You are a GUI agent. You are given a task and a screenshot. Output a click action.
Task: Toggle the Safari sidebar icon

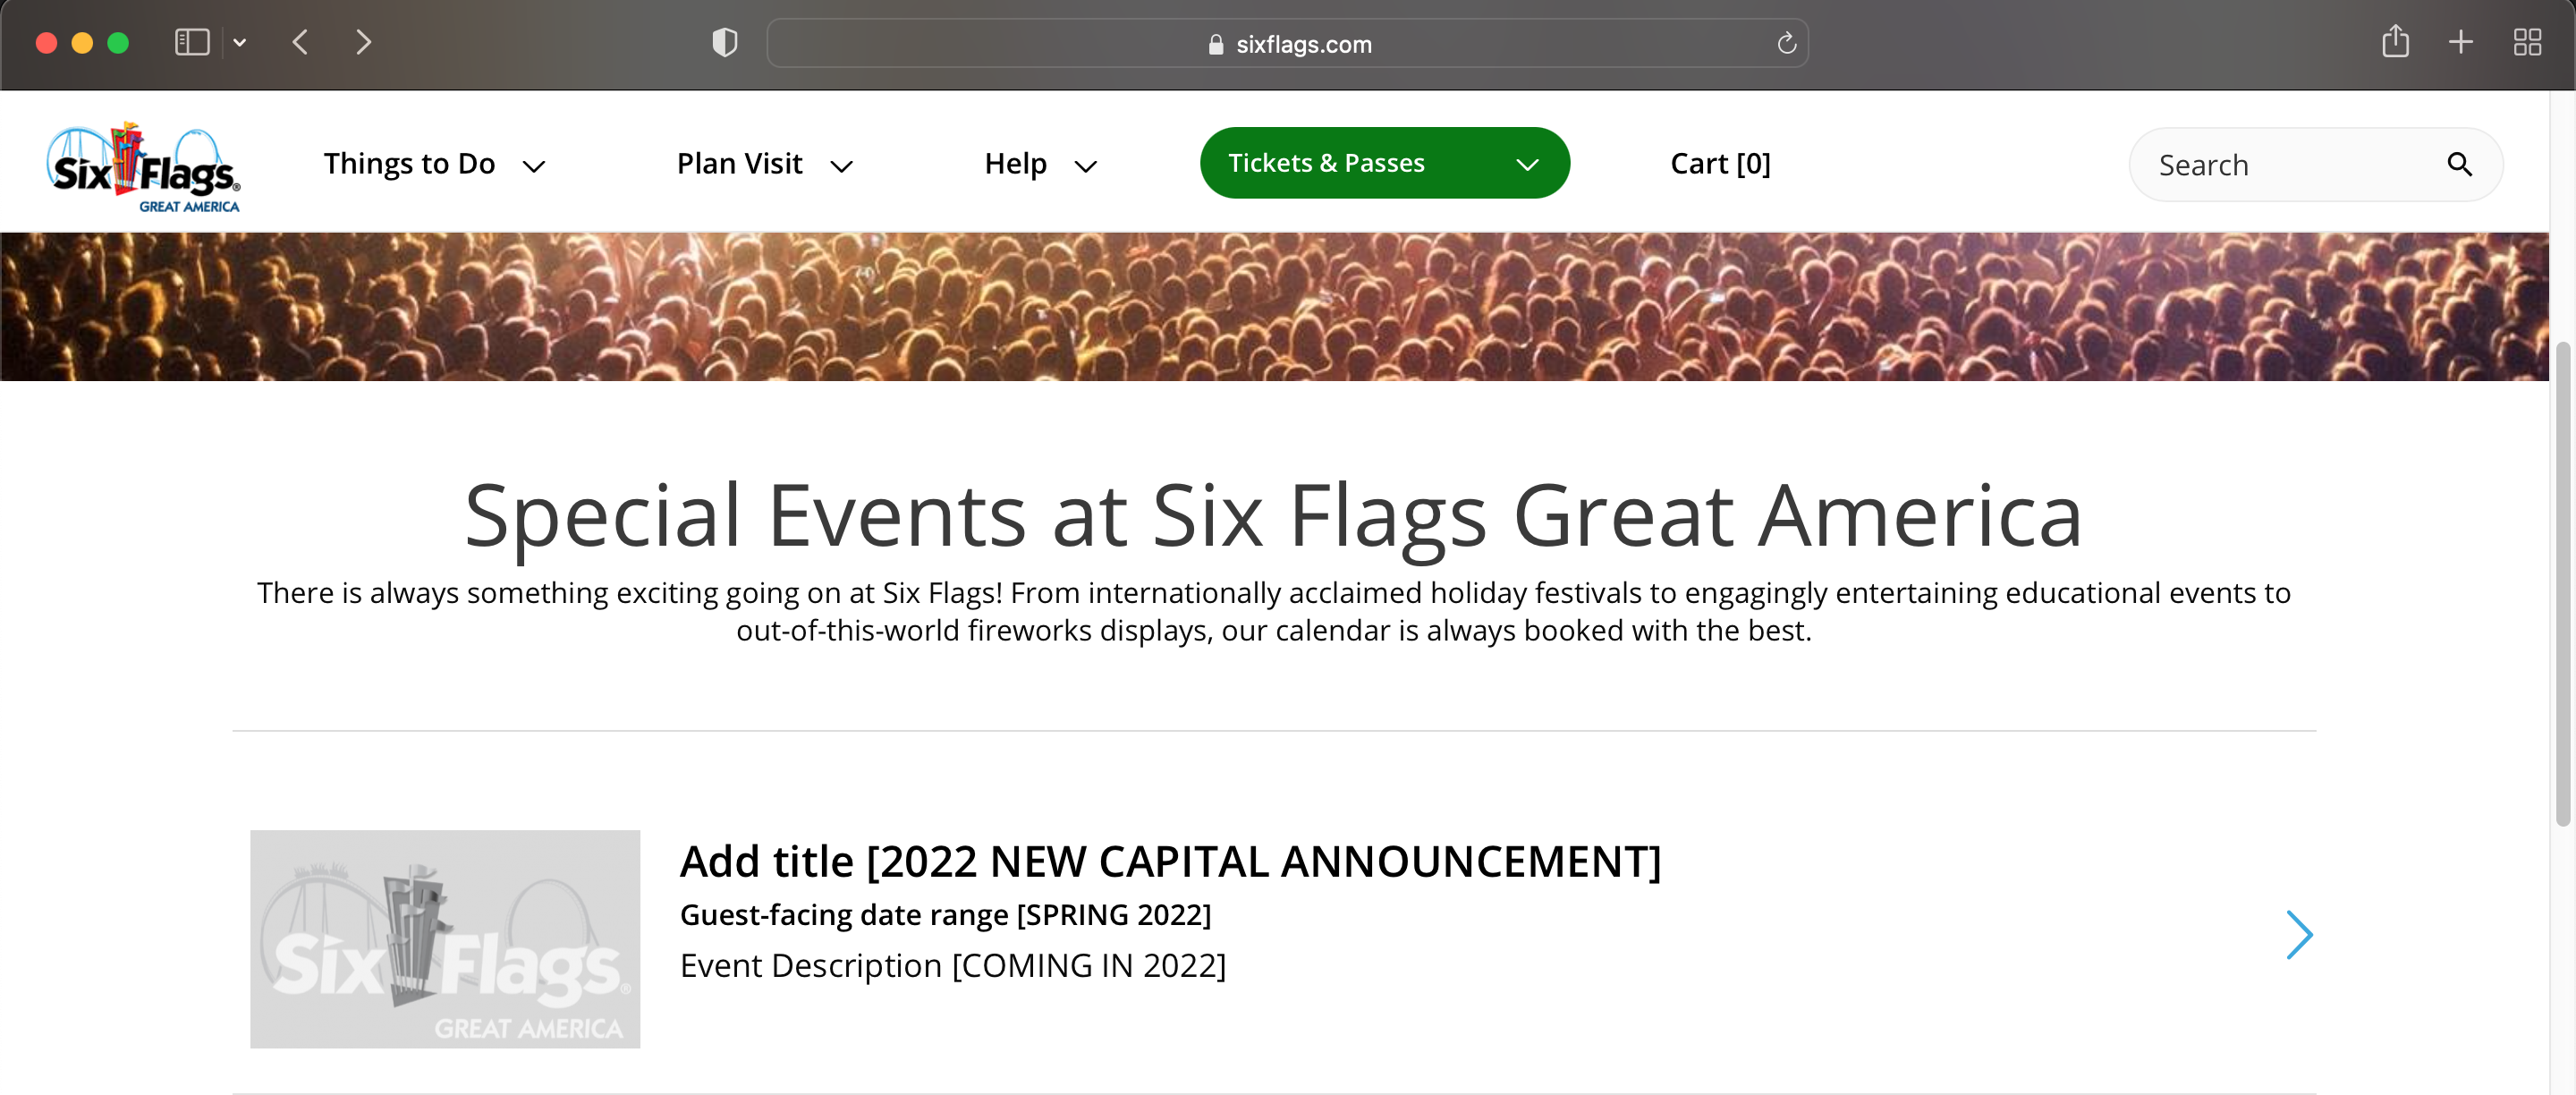pos(192,42)
